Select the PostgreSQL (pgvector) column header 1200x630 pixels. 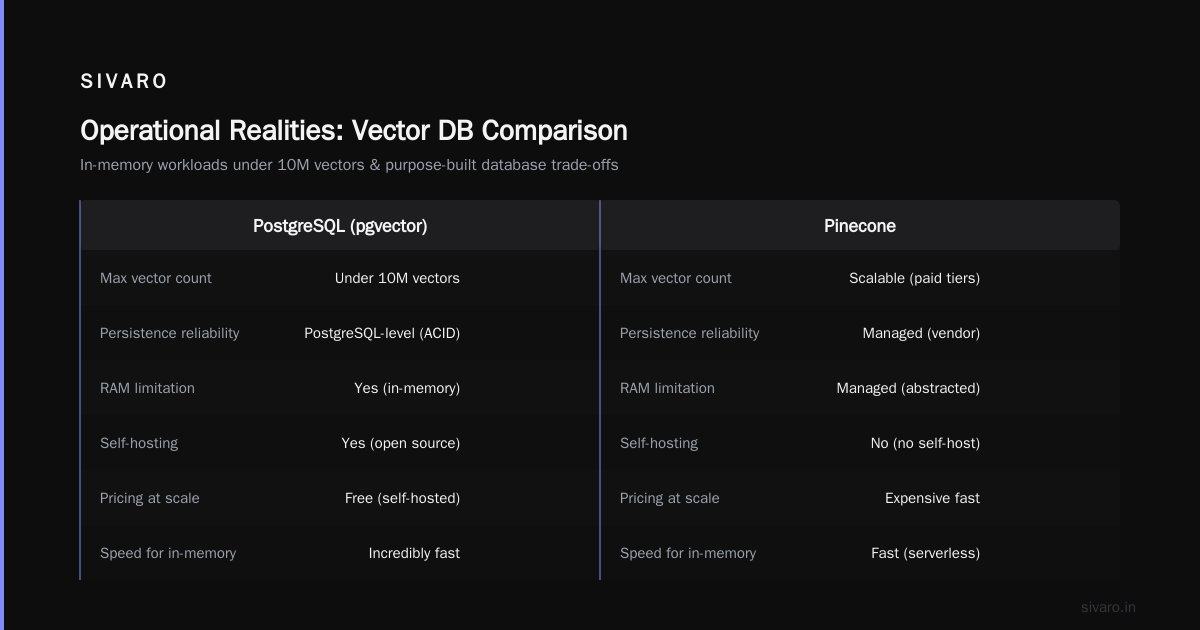[340, 226]
